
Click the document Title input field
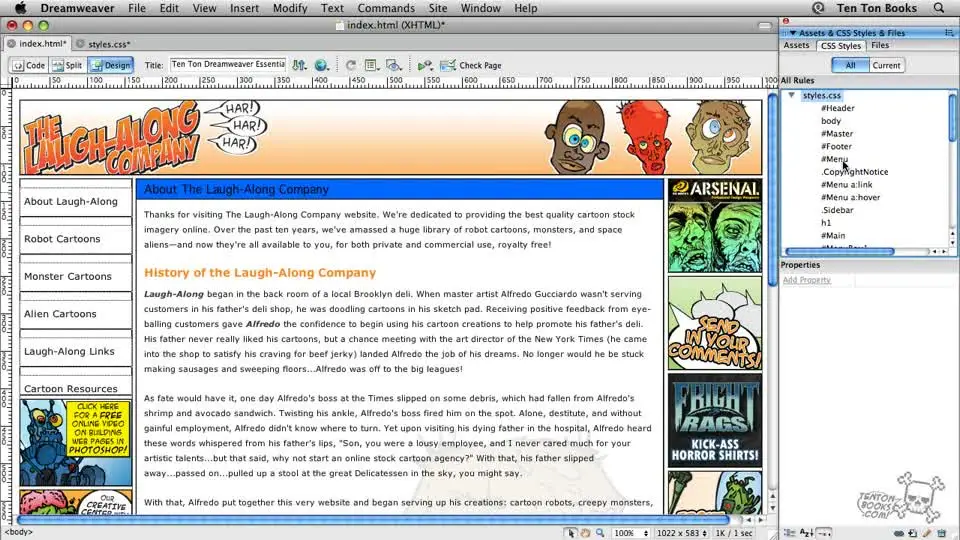pyautogui.click(x=228, y=64)
